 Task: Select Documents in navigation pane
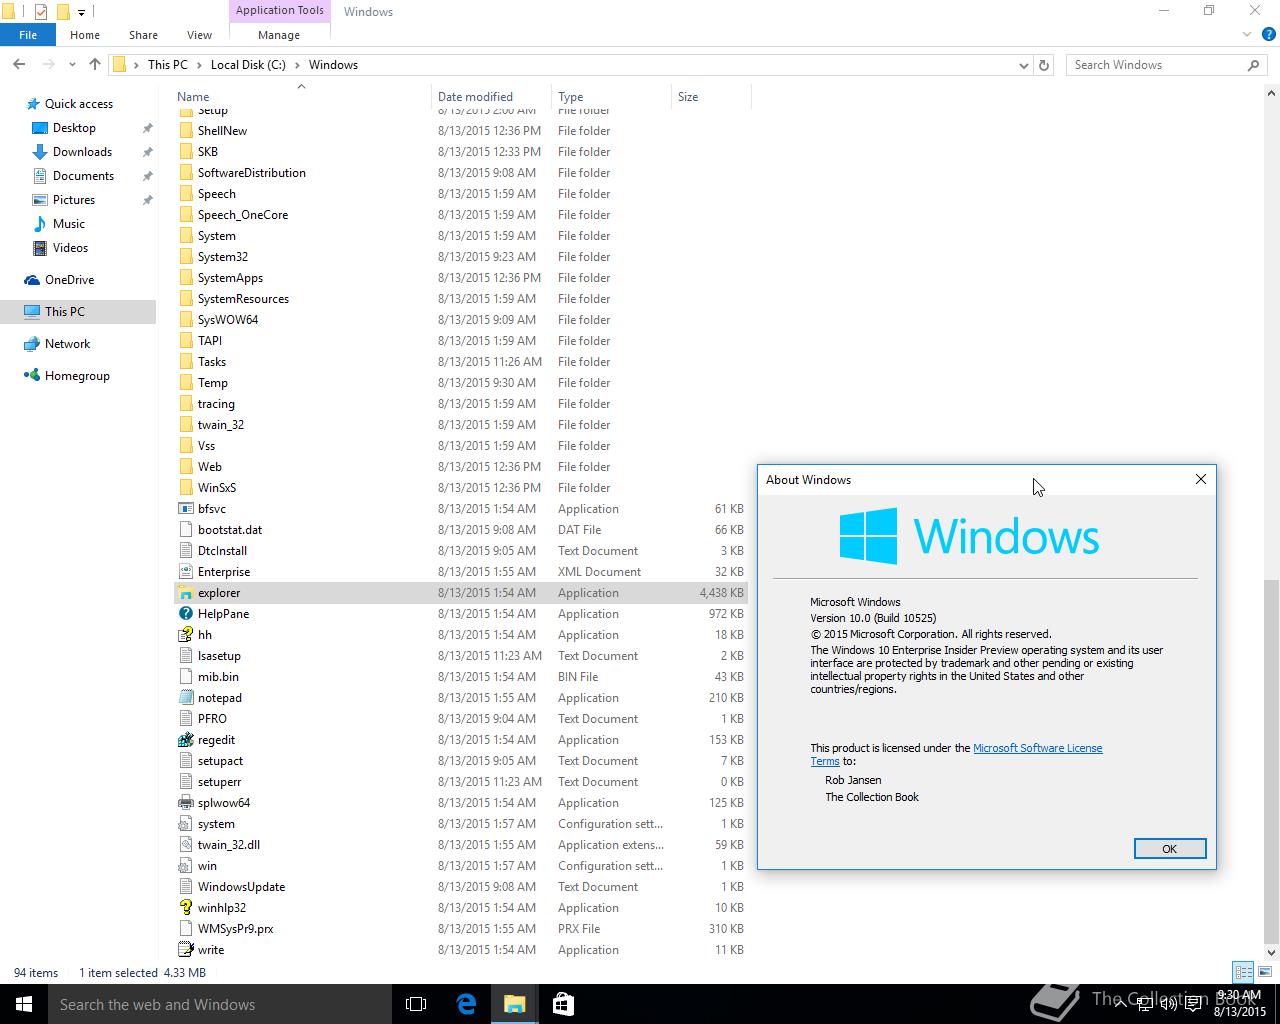[x=83, y=176]
